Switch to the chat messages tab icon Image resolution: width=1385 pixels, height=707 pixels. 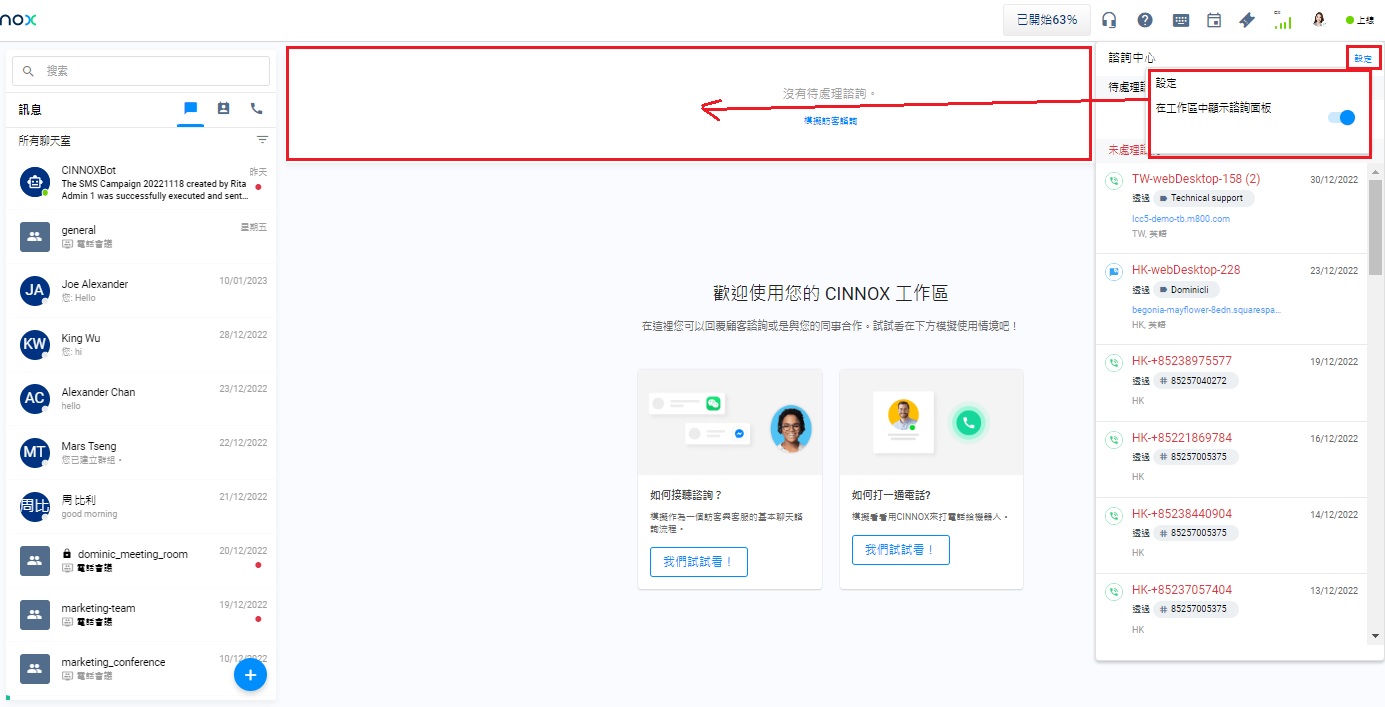coord(190,109)
